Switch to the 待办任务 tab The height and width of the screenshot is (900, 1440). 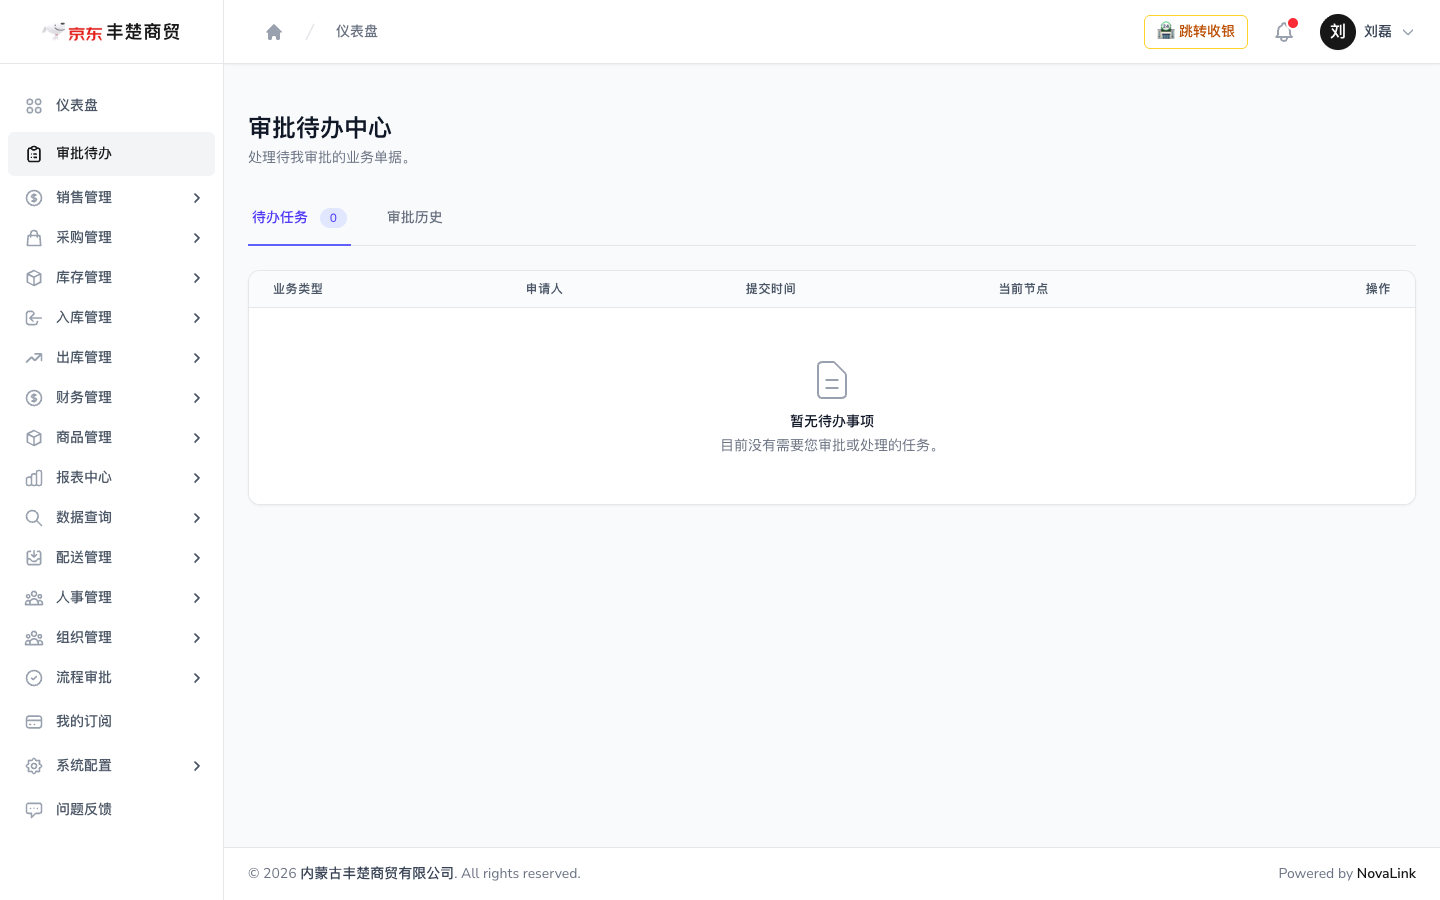tap(299, 218)
